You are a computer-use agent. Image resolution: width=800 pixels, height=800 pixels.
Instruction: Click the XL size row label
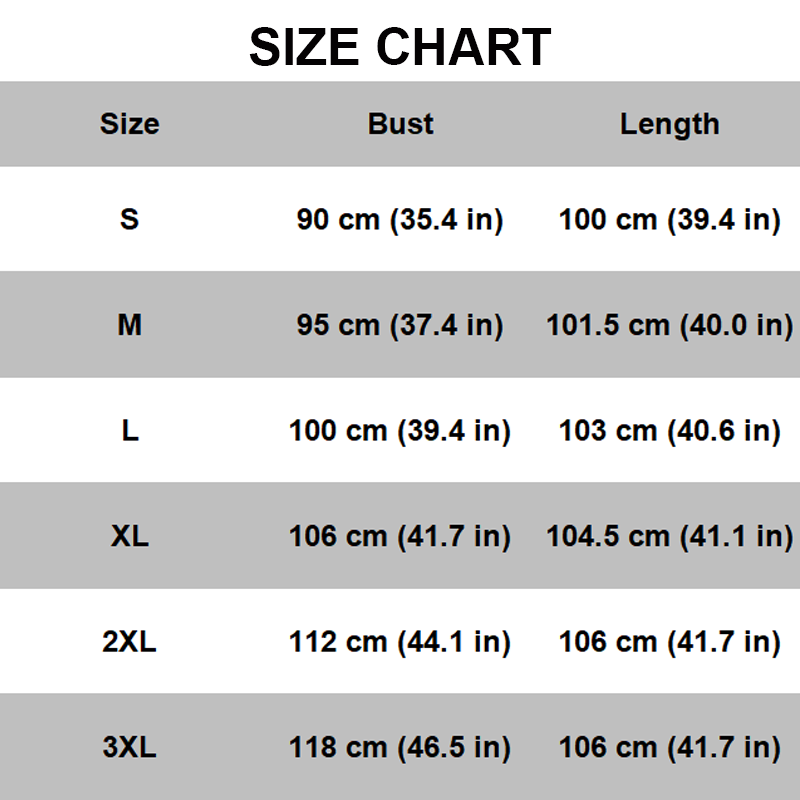pyautogui.click(x=130, y=536)
